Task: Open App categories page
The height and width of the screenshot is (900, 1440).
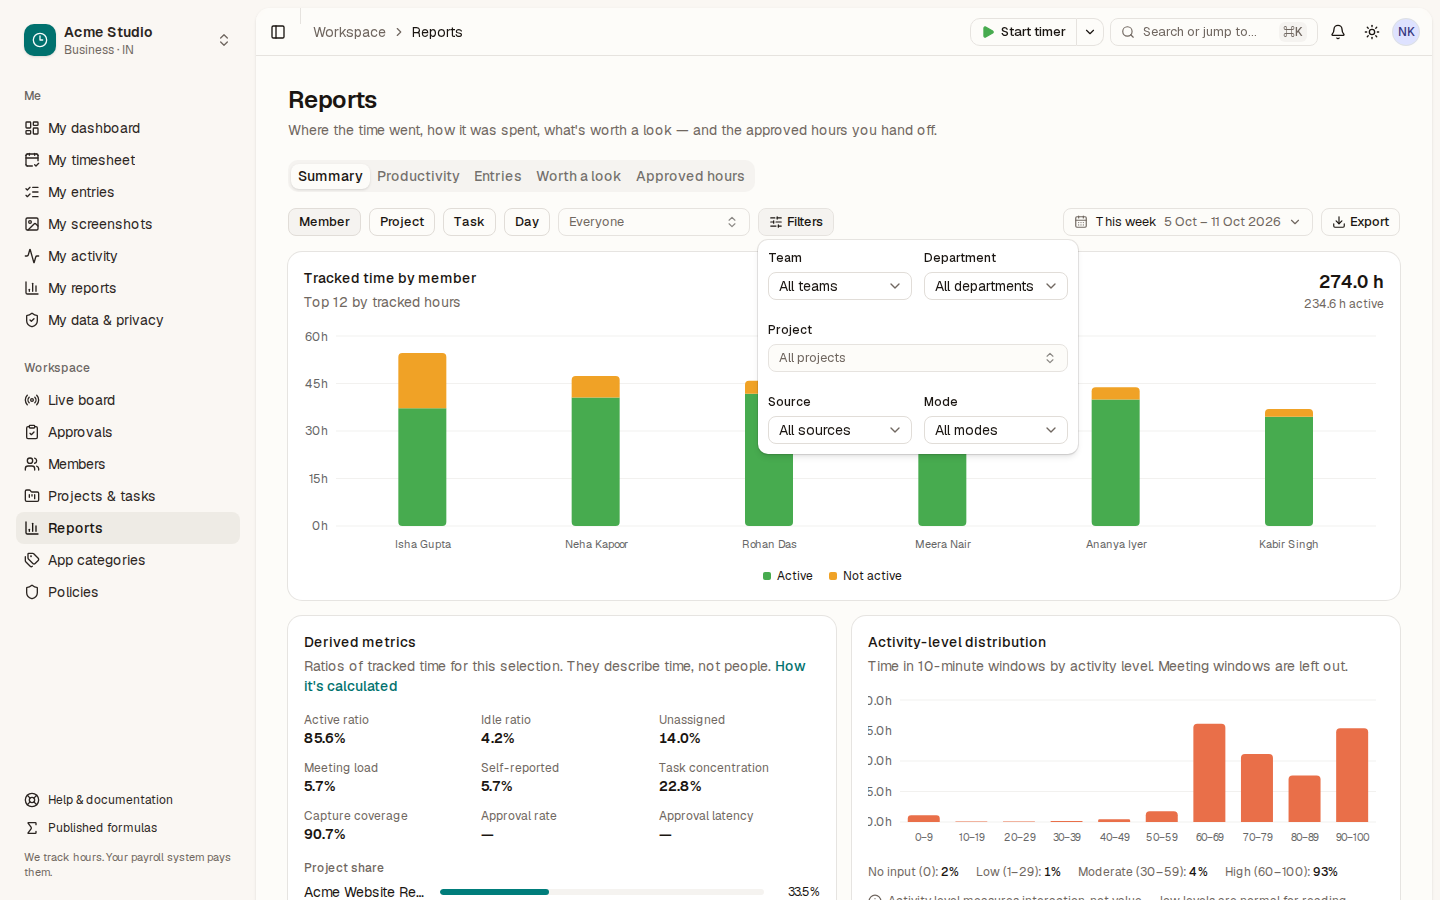Action: point(128,560)
